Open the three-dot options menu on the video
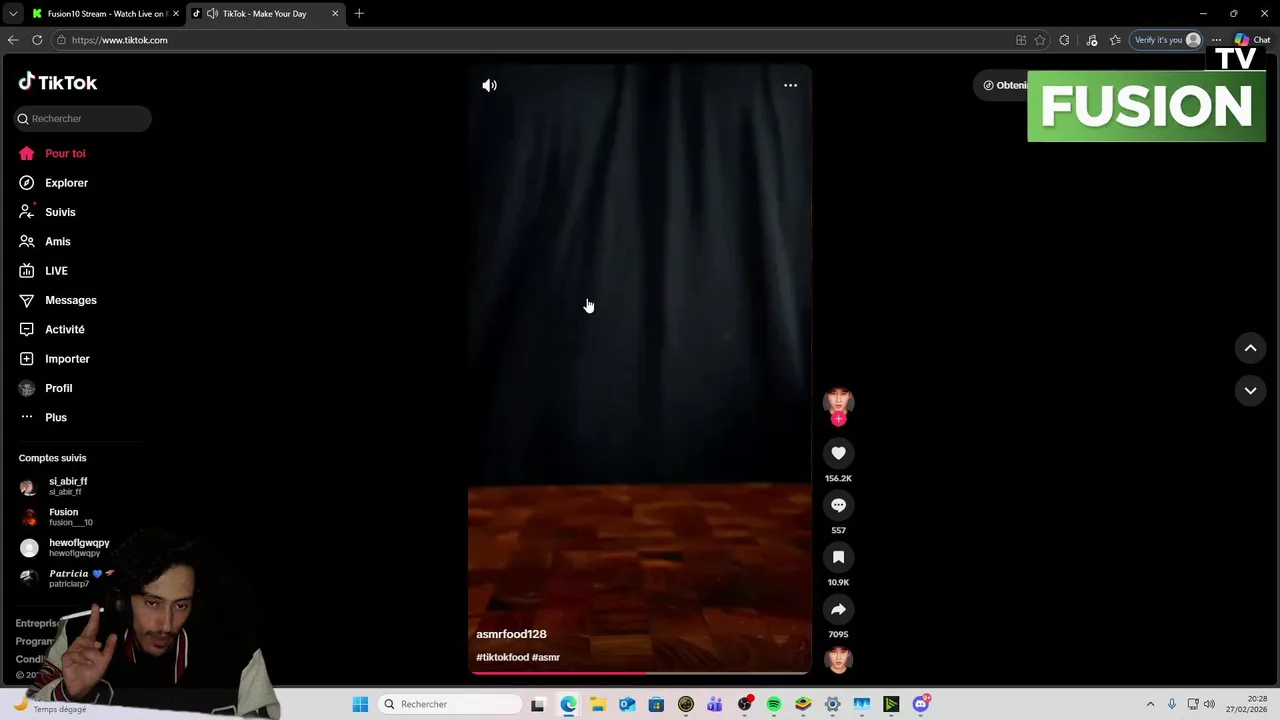 [x=790, y=85]
